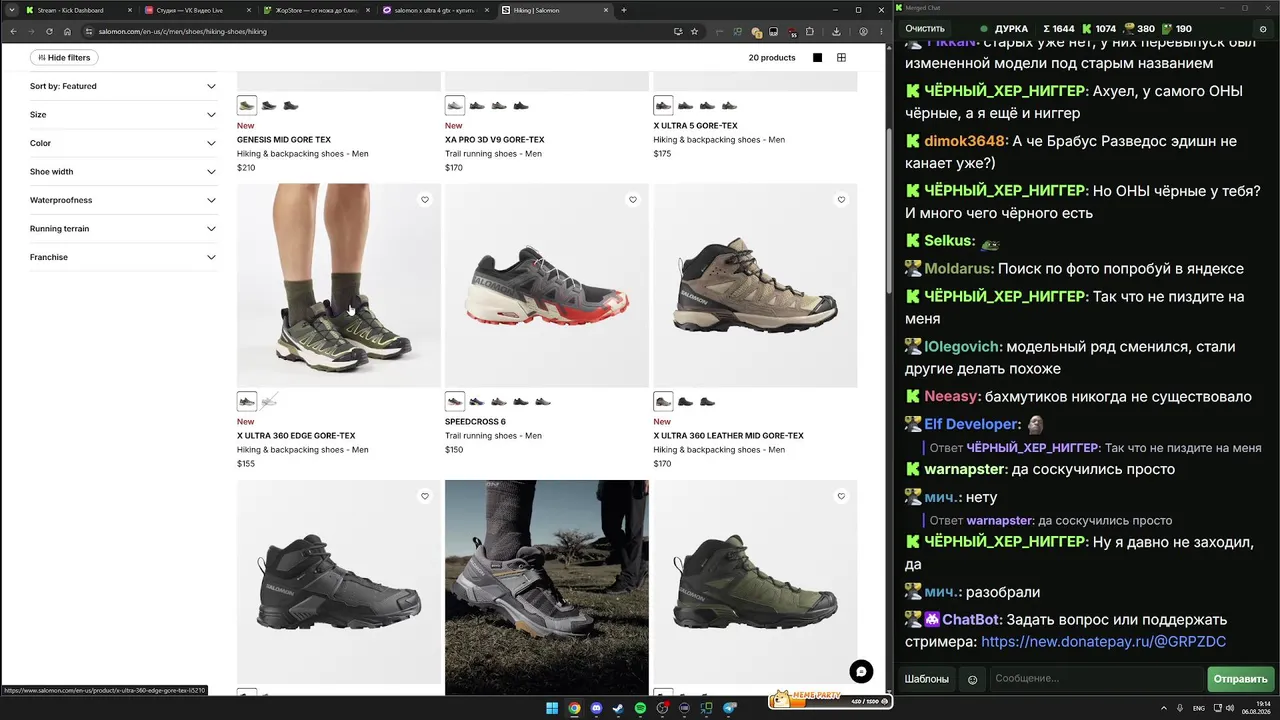Select the Hiking | Salomon tab
1280x720 pixels.
[554, 10]
